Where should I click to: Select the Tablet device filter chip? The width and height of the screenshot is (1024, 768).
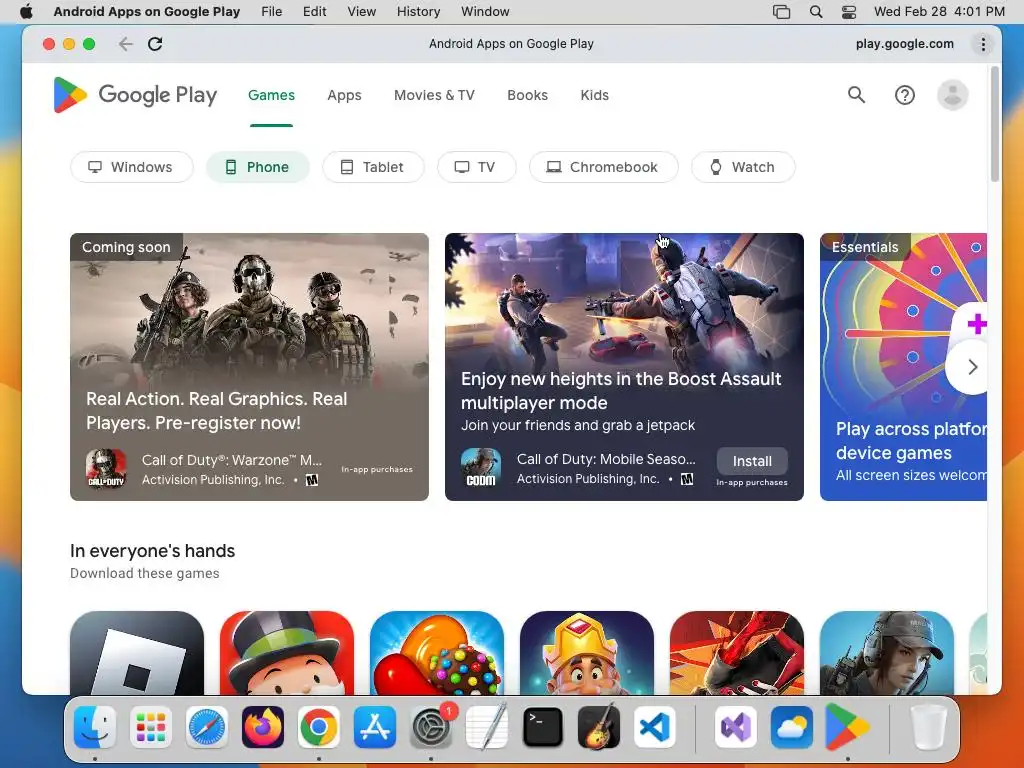pos(373,167)
